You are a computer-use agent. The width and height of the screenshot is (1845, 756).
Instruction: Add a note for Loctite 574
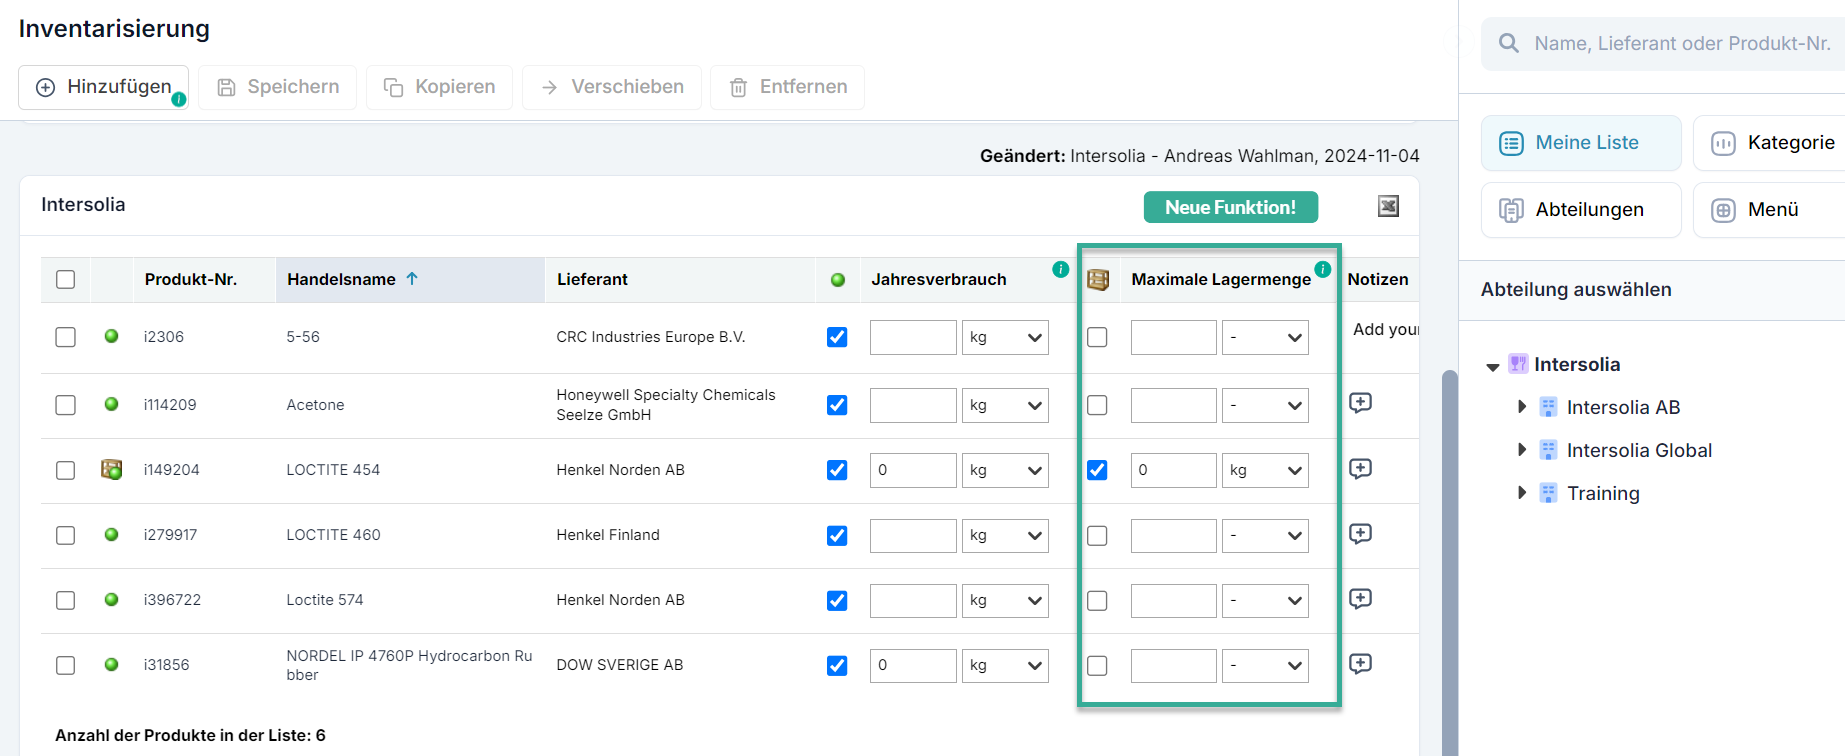click(1360, 599)
